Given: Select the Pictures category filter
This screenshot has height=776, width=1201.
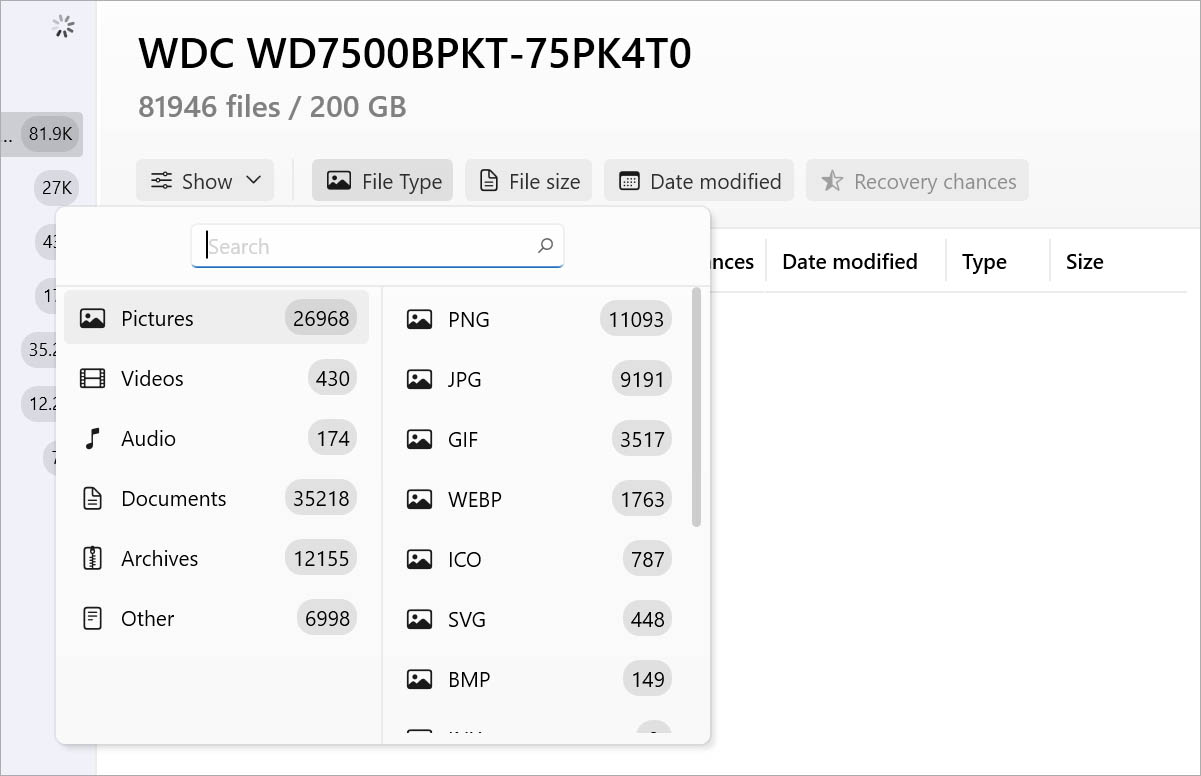Looking at the screenshot, I should (x=157, y=318).
